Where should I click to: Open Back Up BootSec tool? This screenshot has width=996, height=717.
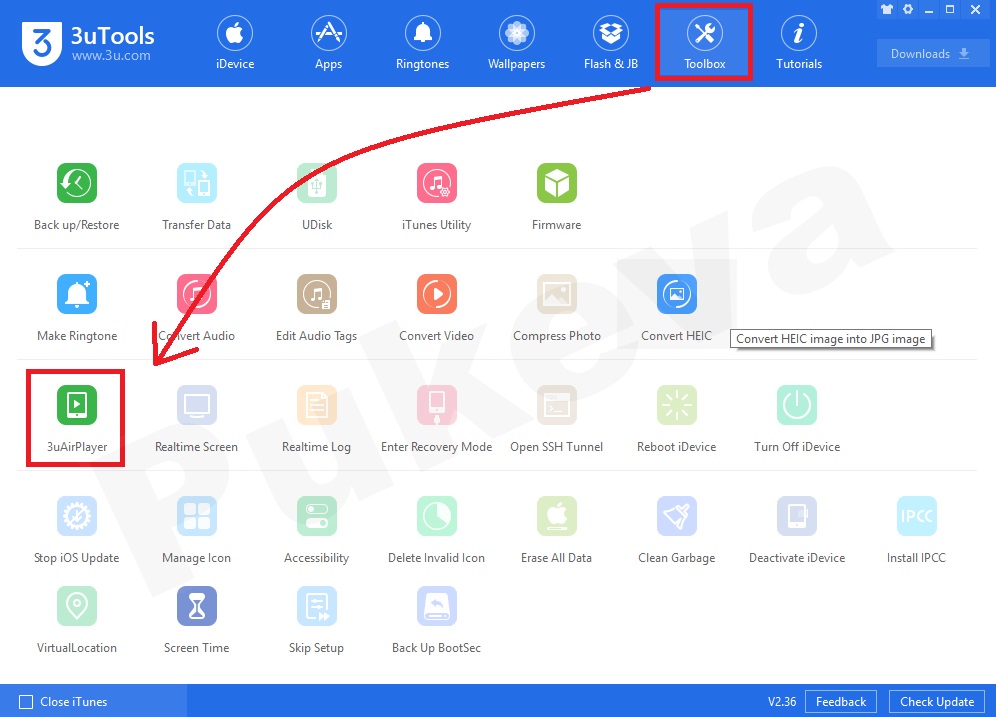coord(436,620)
